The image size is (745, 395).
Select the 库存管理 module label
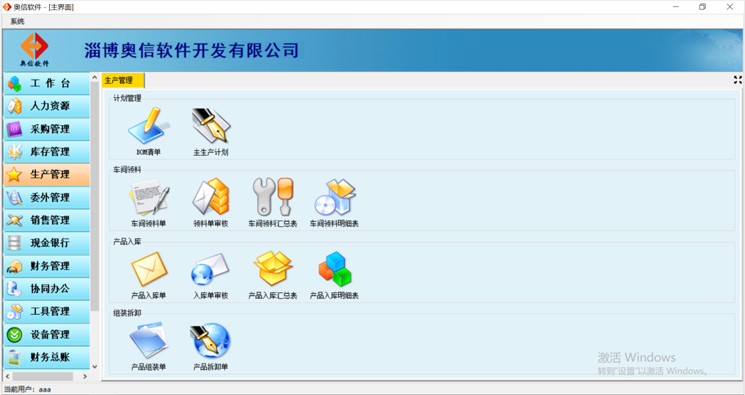coord(50,152)
